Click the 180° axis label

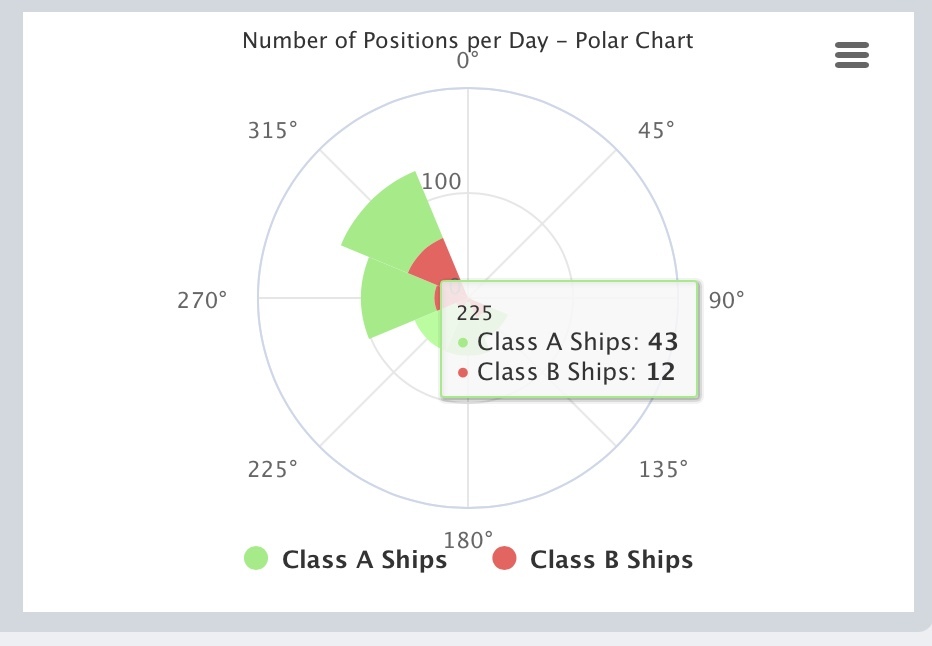coord(468,540)
